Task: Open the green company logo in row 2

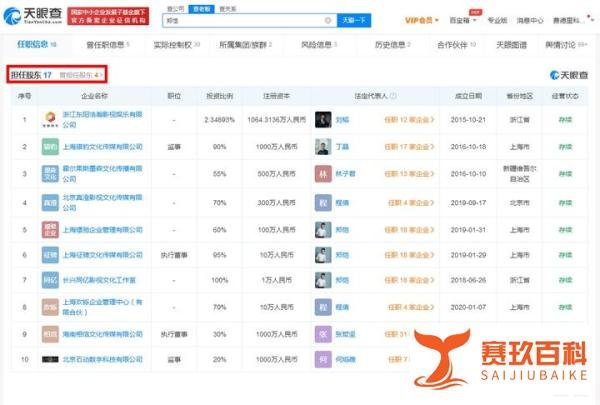Action: pyautogui.click(x=50, y=147)
